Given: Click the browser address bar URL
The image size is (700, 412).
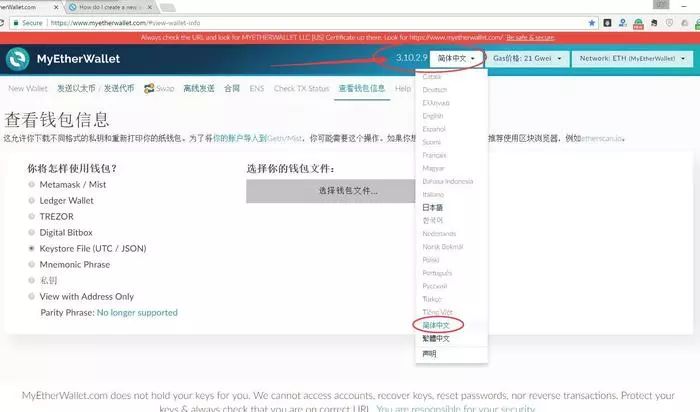Looking at the screenshot, I should 125,23.
